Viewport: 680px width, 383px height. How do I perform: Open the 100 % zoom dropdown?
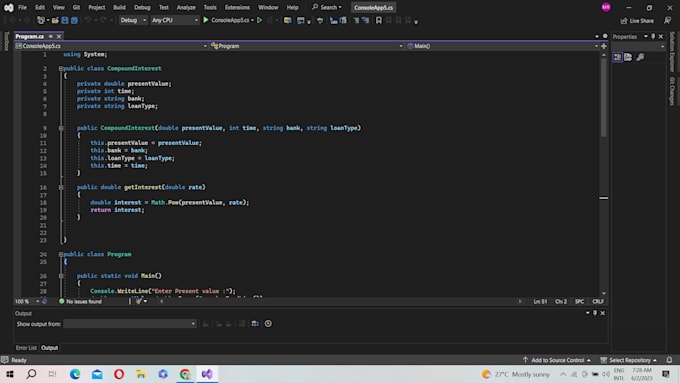[26, 301]
